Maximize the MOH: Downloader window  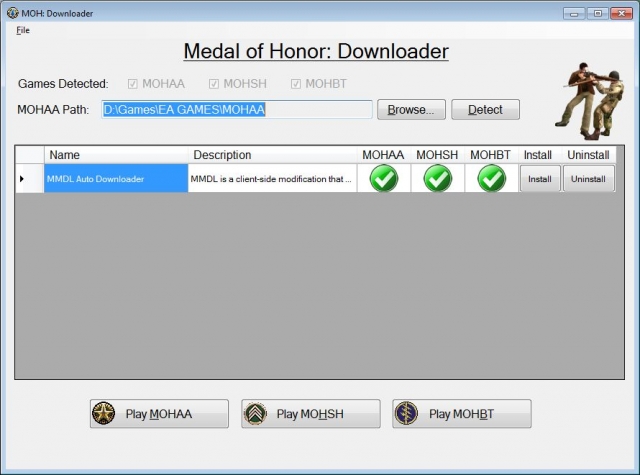pos(598,13)
